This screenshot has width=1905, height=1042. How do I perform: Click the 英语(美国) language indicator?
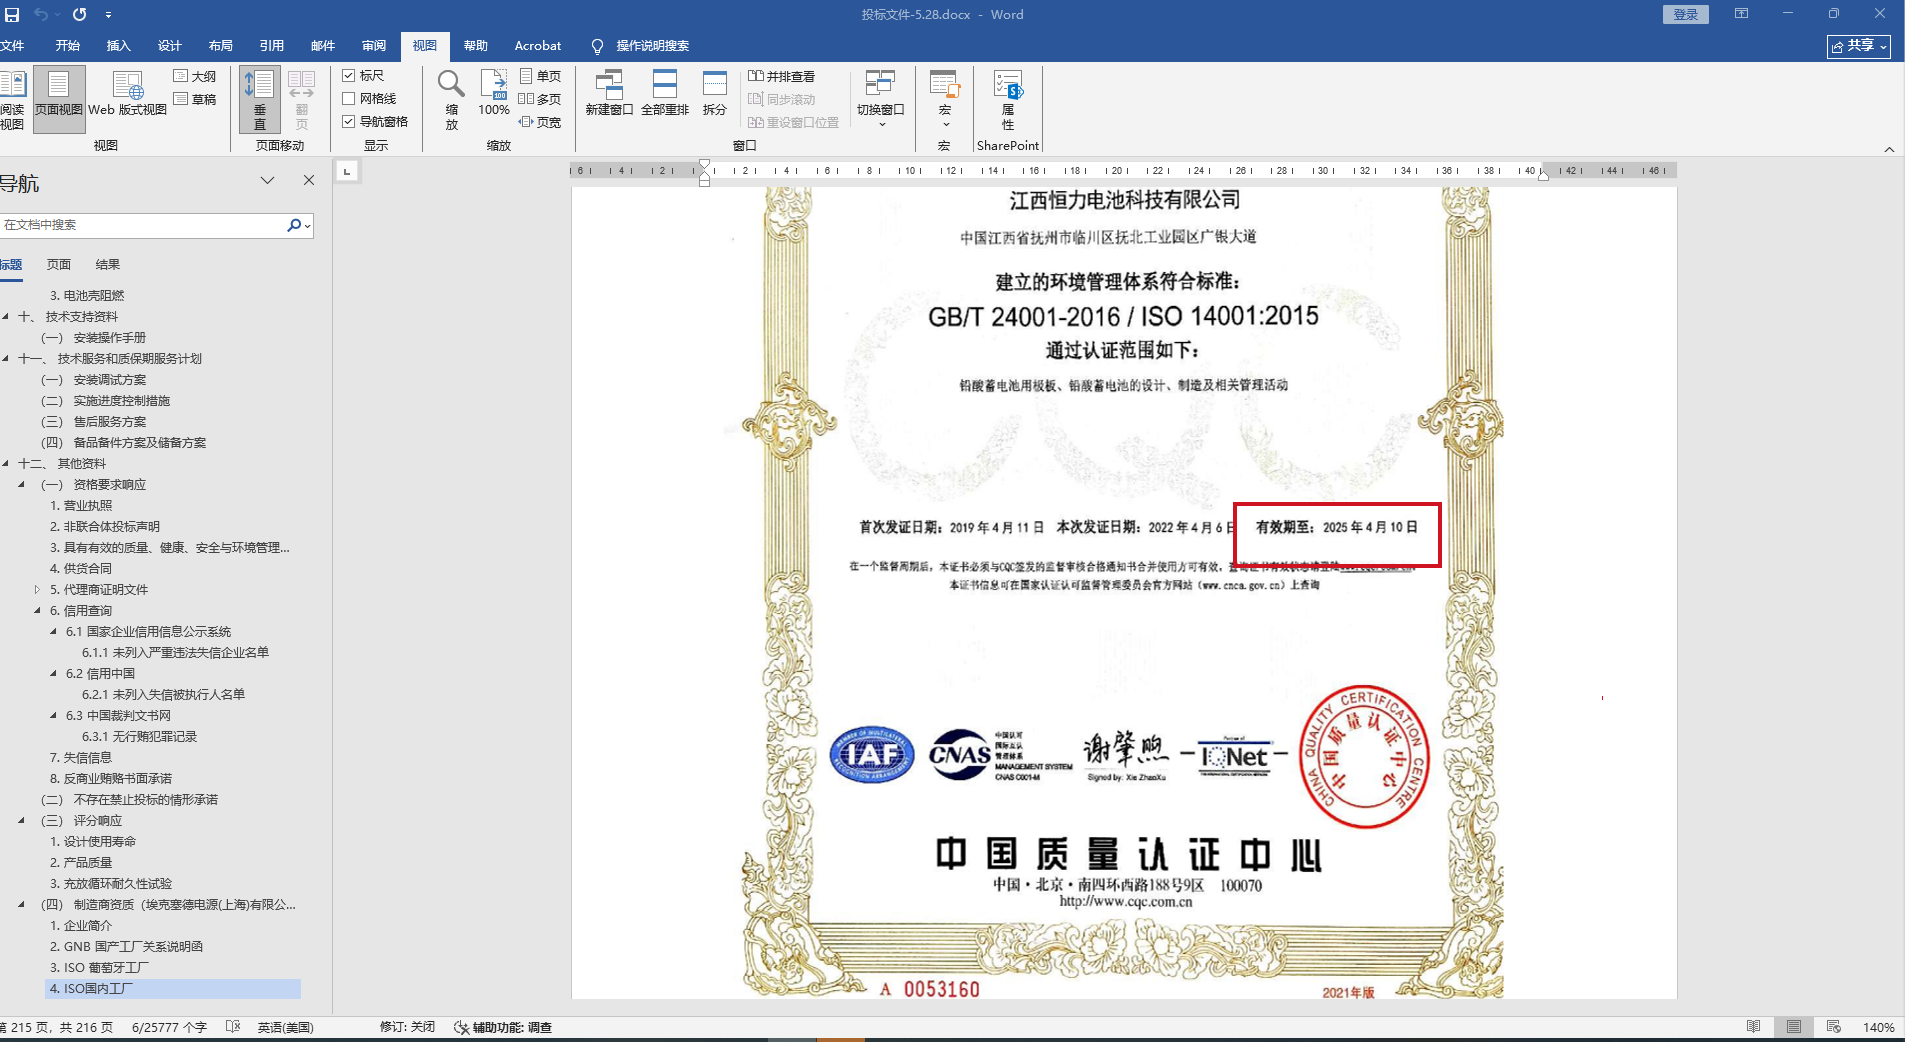[x=285, y=1027]
